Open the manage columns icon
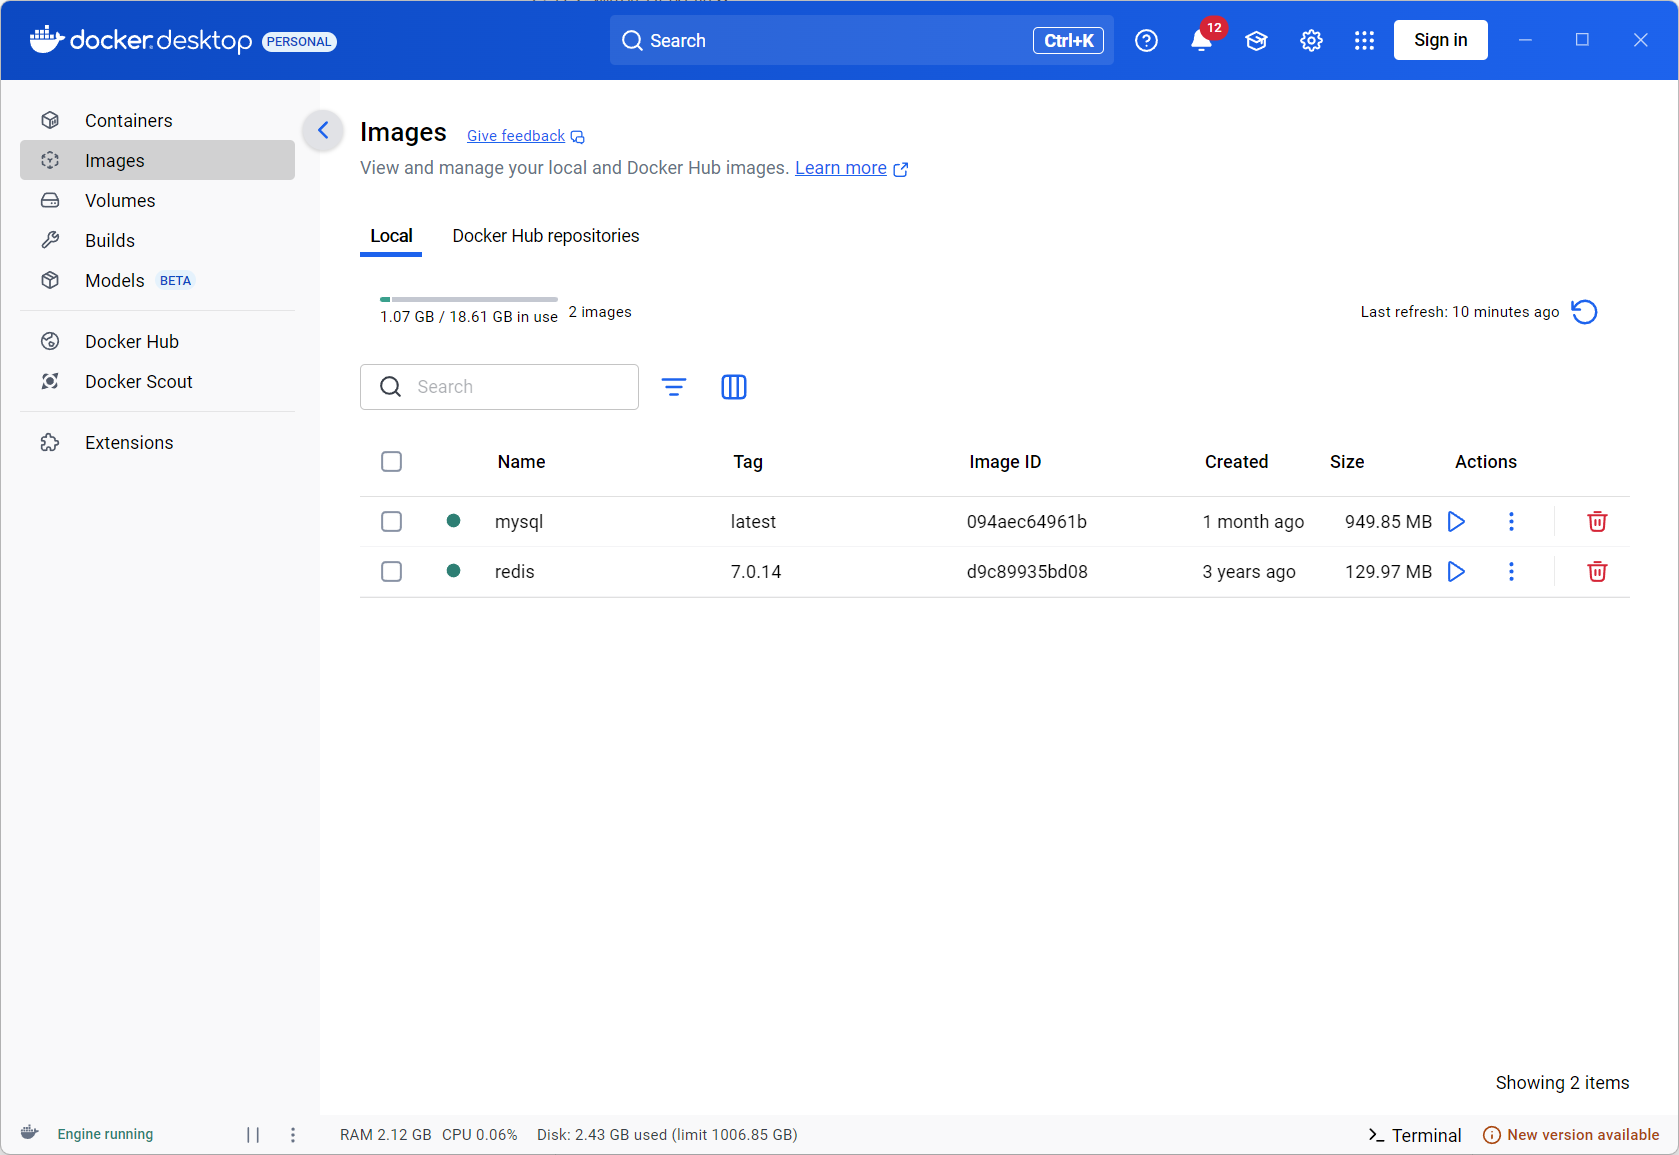1679x1155 pixels. pyautogui.click(x=734, y=387)
